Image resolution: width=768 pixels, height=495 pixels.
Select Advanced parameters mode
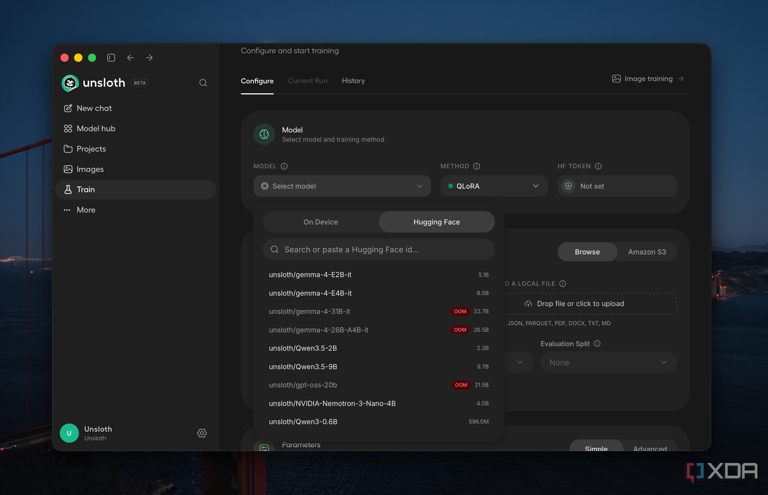650,448
